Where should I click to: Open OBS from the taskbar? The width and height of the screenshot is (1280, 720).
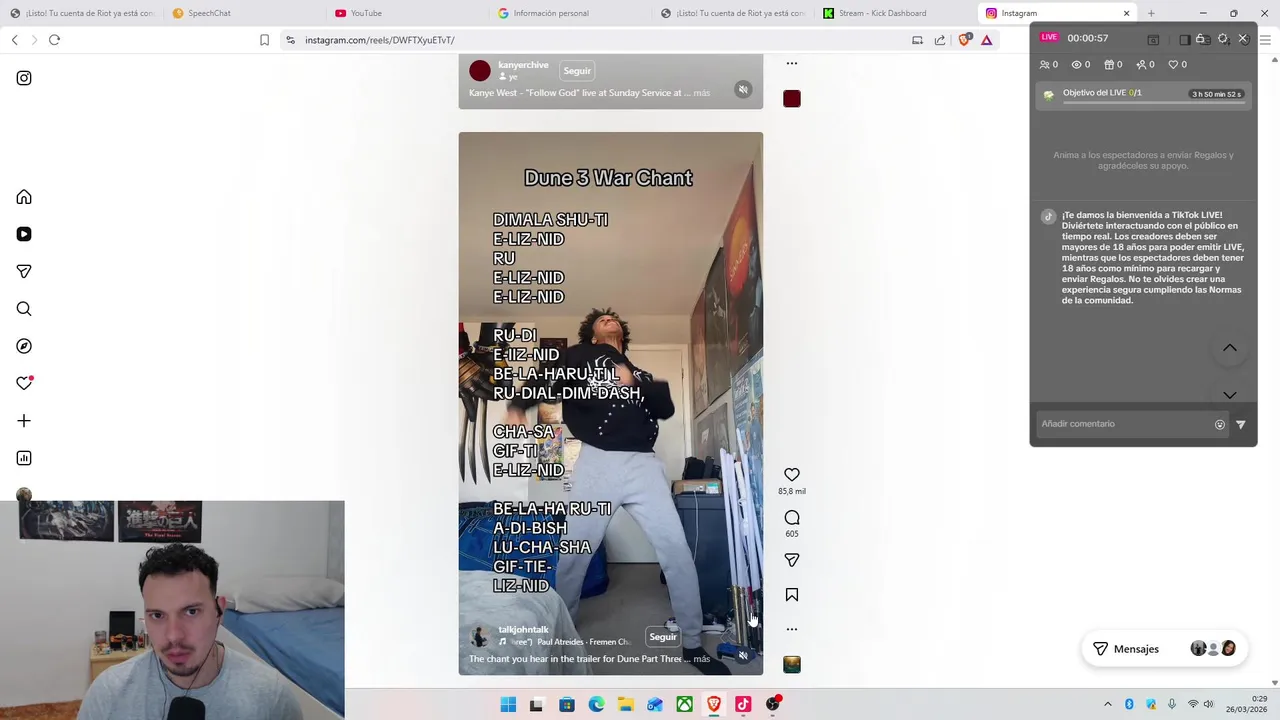coord(773,704)
